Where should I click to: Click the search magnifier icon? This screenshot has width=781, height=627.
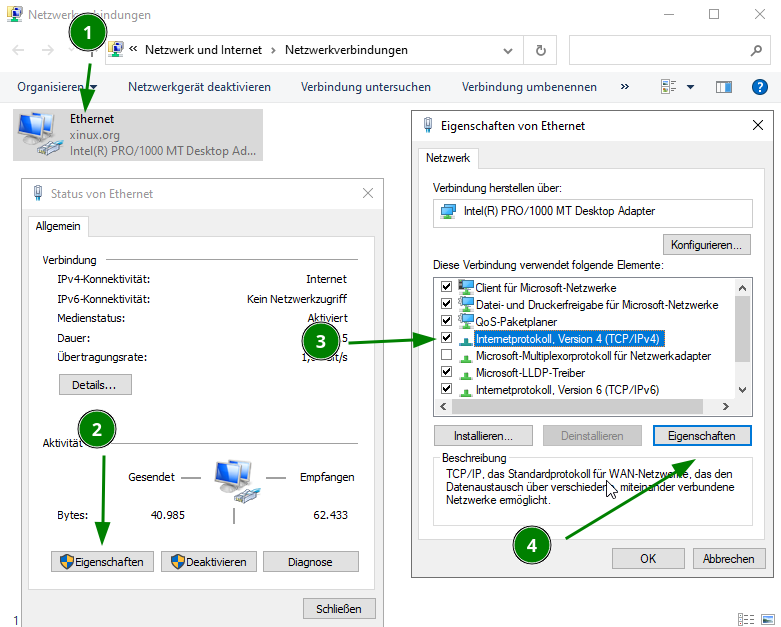point(756,50)
